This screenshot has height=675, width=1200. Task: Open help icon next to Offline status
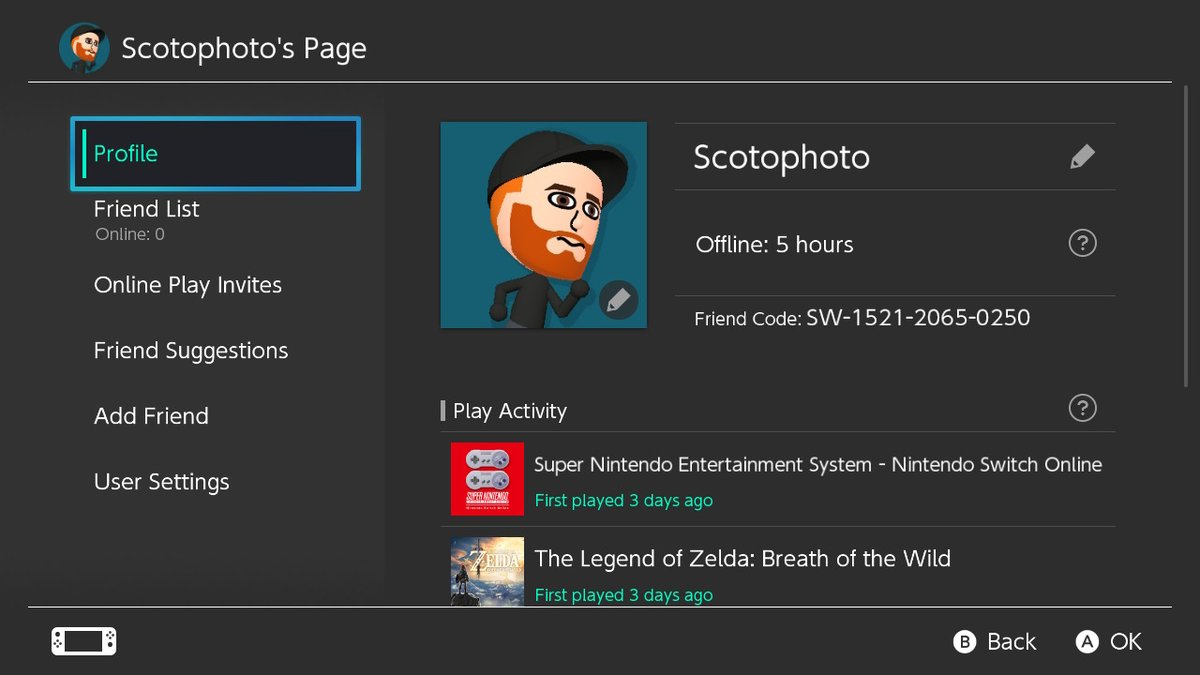click(x=1082, y=243)
